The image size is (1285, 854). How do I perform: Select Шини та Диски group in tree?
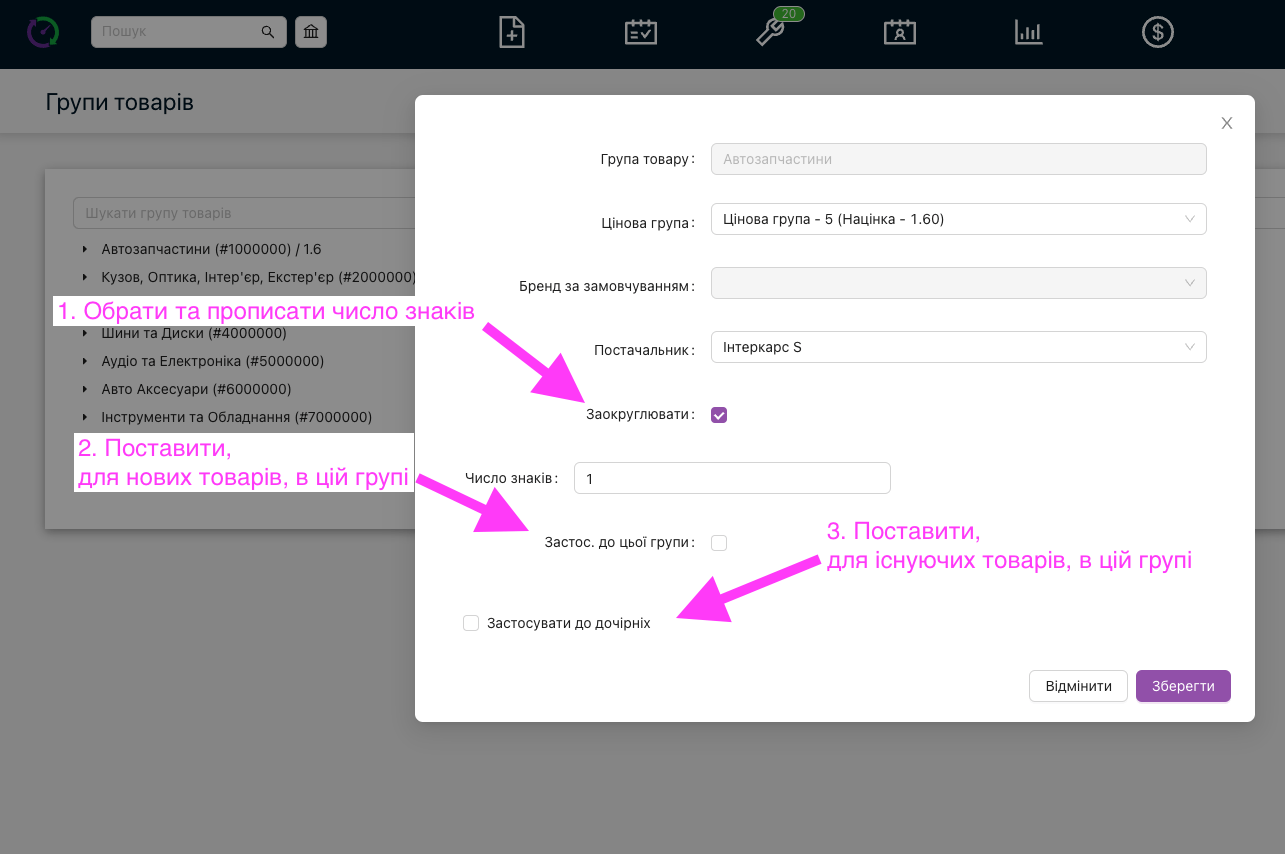[193, 333]
